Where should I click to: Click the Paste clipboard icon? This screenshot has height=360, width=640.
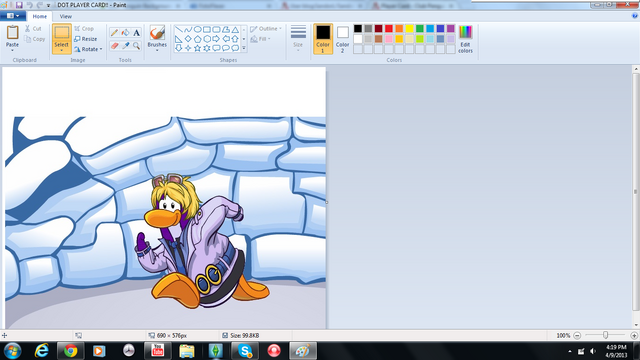point(13,33)
